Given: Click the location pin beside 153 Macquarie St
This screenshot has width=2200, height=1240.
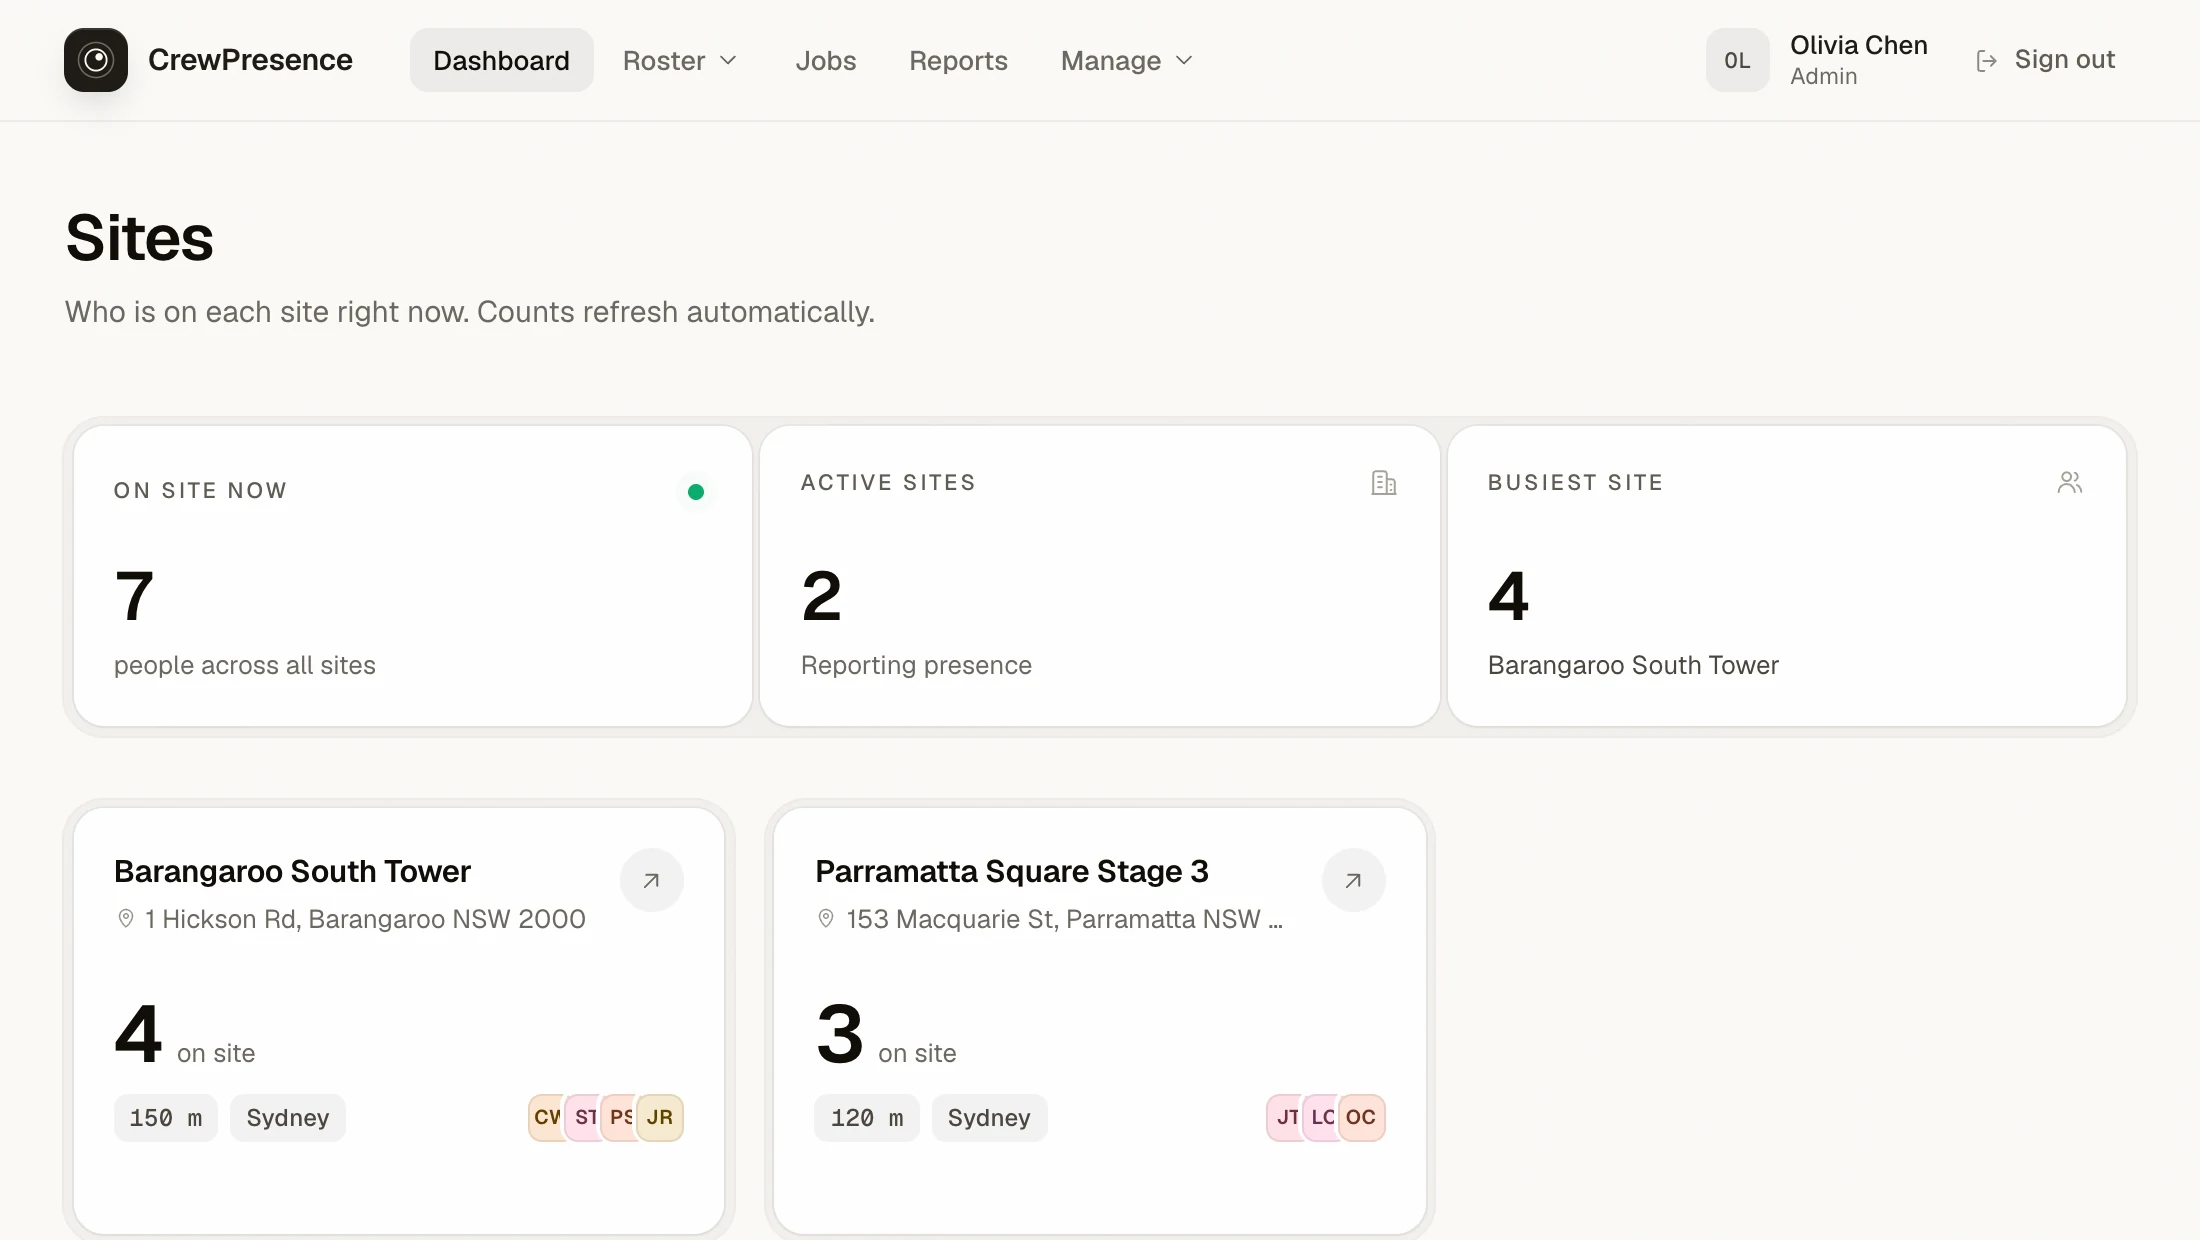Looking at the screenshot, I should 826,918.
